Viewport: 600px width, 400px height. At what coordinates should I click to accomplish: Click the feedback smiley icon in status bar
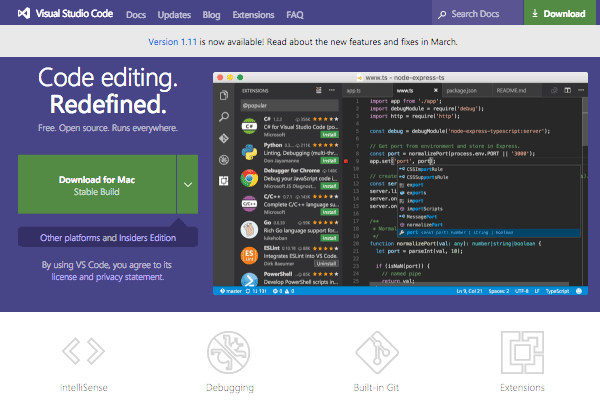(579, 291)
